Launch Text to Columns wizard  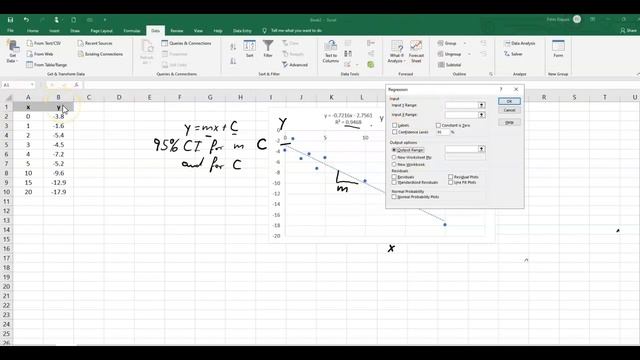tap(331, 52)
